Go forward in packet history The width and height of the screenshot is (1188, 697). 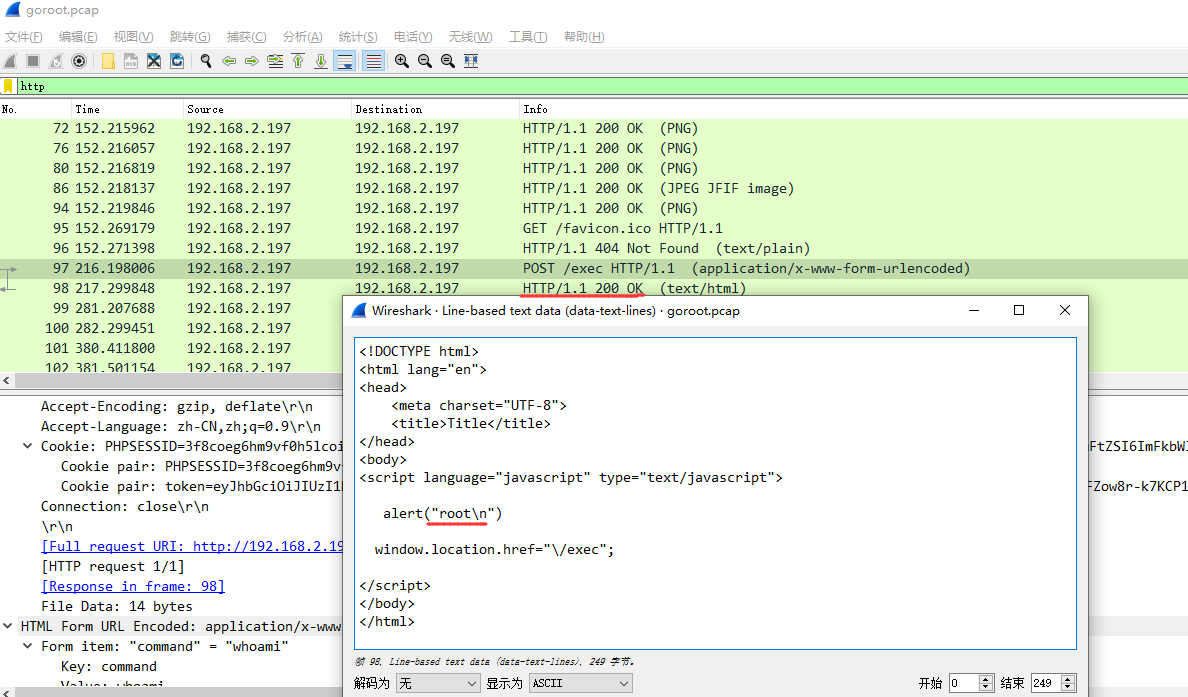click(x=252, y=61)
